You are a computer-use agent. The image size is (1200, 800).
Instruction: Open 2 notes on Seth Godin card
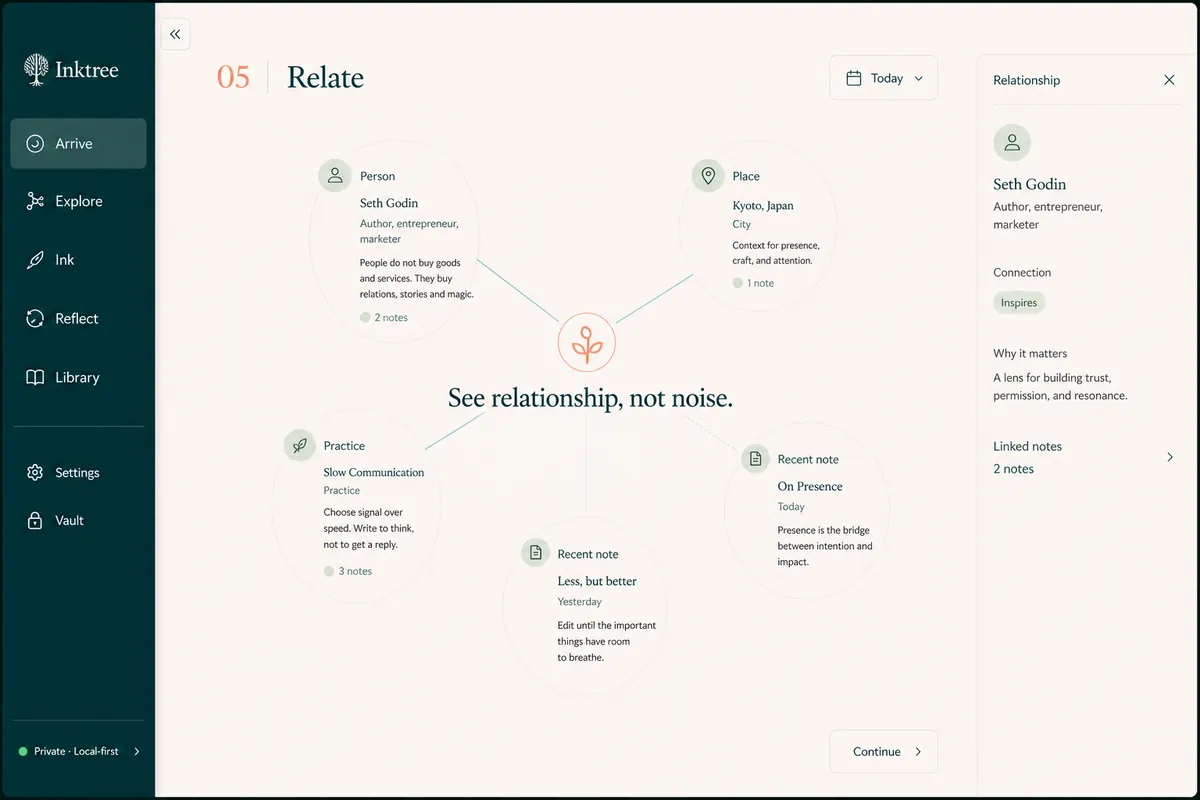pos(384,317)
